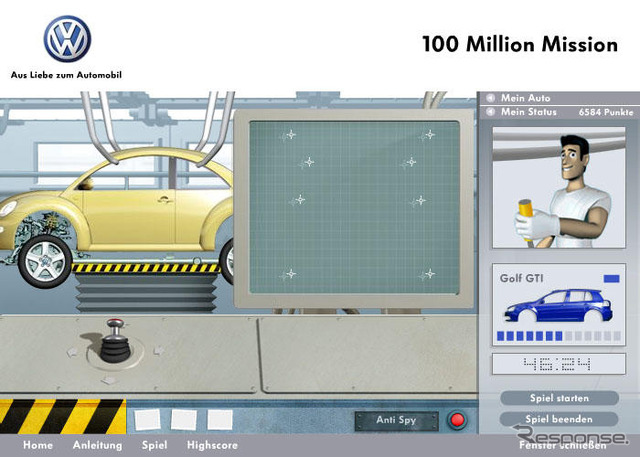Select the third white square slot

coord(220,419)
